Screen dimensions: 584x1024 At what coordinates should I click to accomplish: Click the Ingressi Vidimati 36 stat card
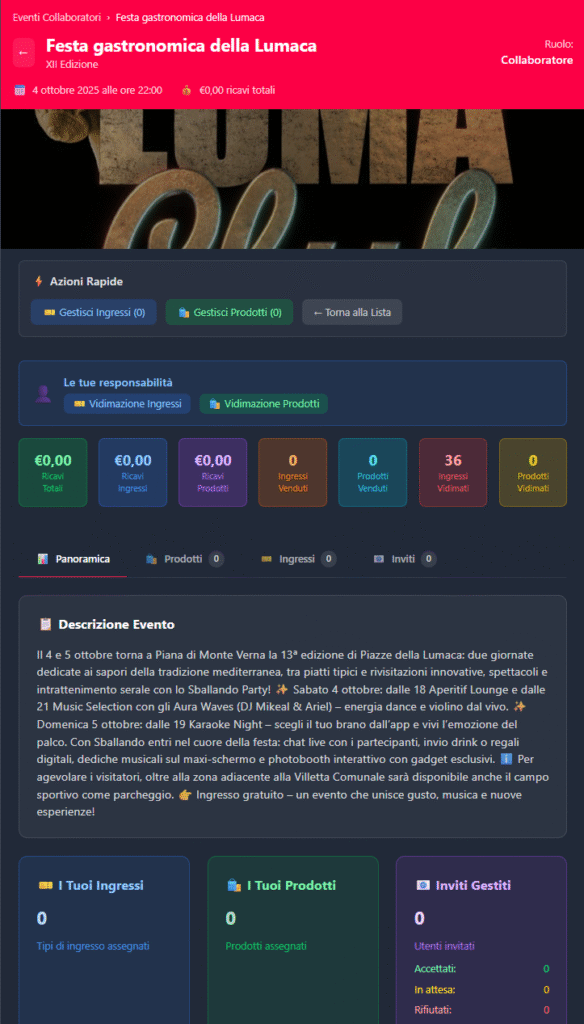click(453, 472)
